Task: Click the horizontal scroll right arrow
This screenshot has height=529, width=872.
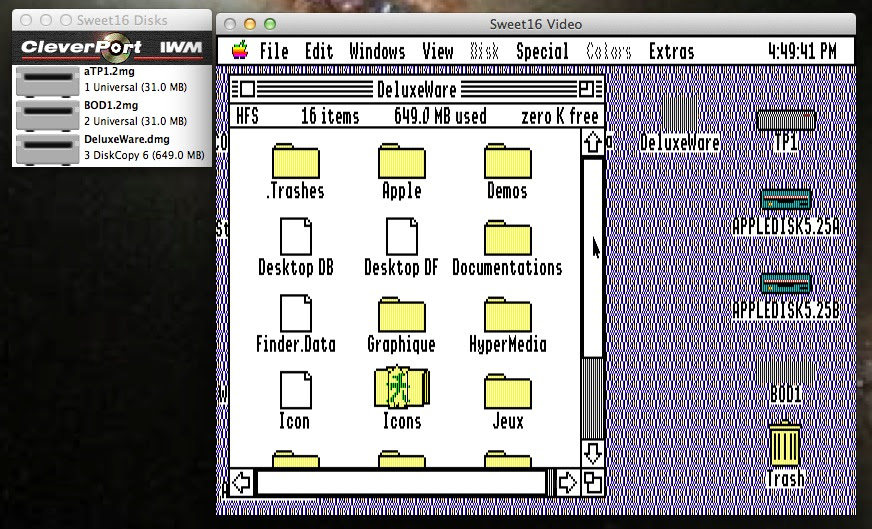Action: coord(567,482)
